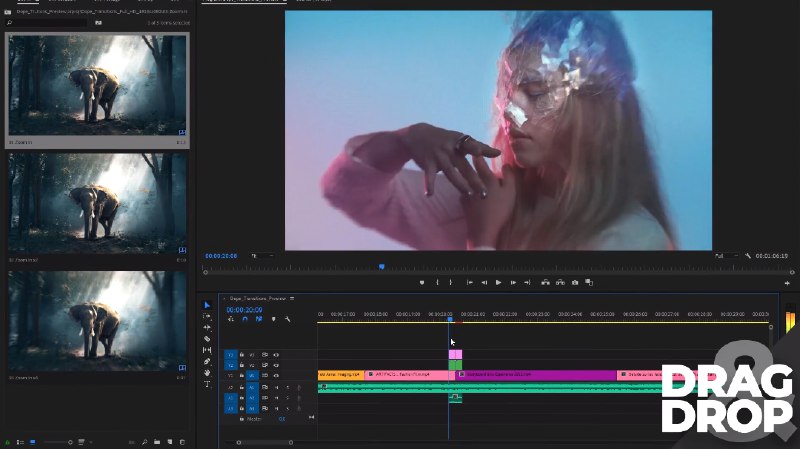The height and width of the screenshot is (449, 800).
Task: Select the Hand tool
Action: coord(207,372)
